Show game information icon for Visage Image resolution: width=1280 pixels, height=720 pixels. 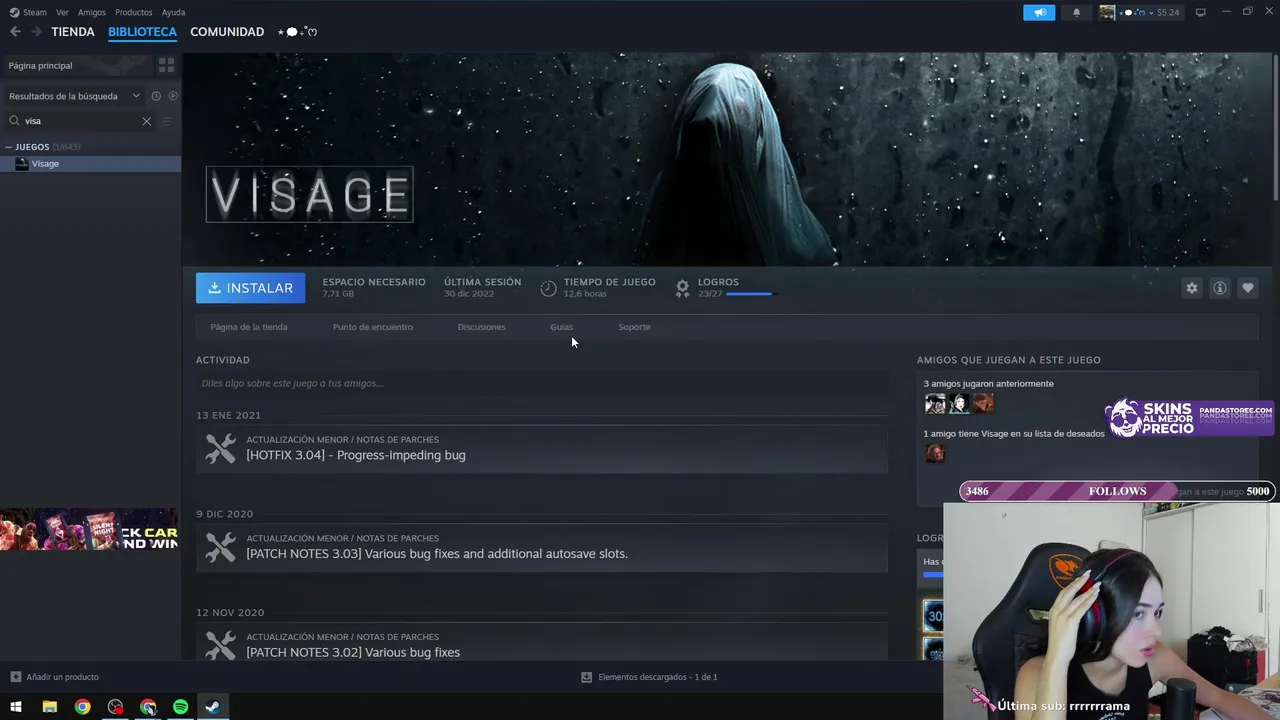point(1219,288)
